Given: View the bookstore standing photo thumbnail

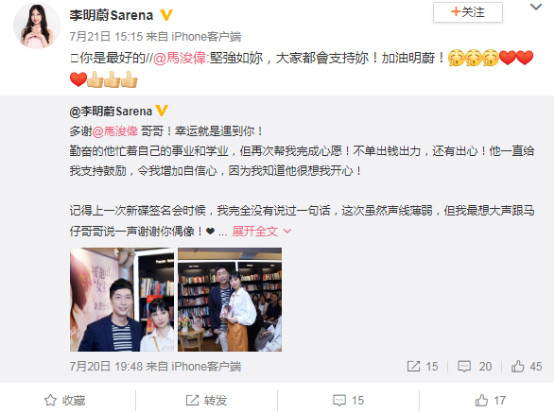Looking at the screenshot, I should click(x=230, y=300).
